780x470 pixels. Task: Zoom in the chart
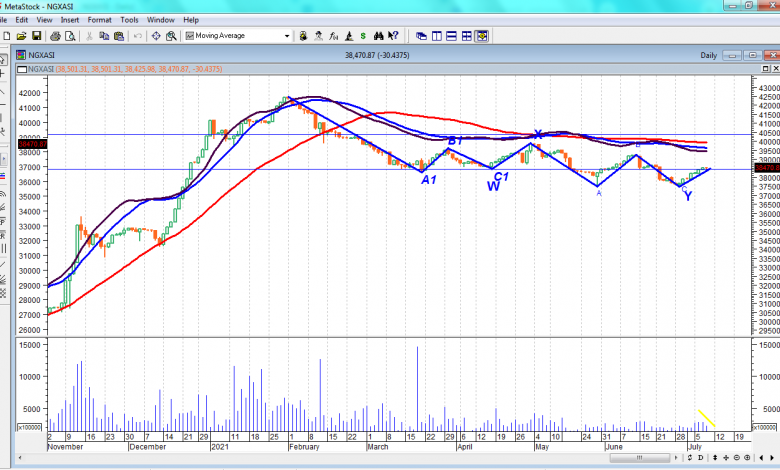click(747, 458)
